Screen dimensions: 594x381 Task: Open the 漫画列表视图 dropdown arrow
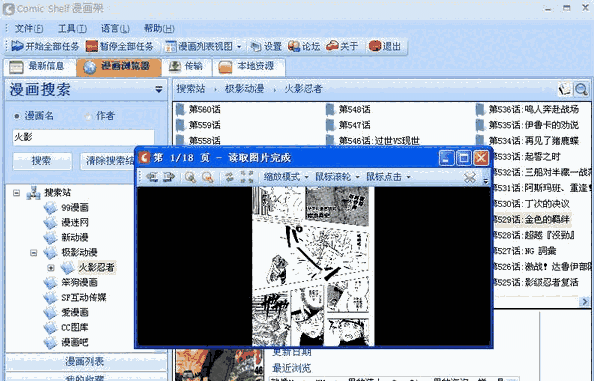239,47
